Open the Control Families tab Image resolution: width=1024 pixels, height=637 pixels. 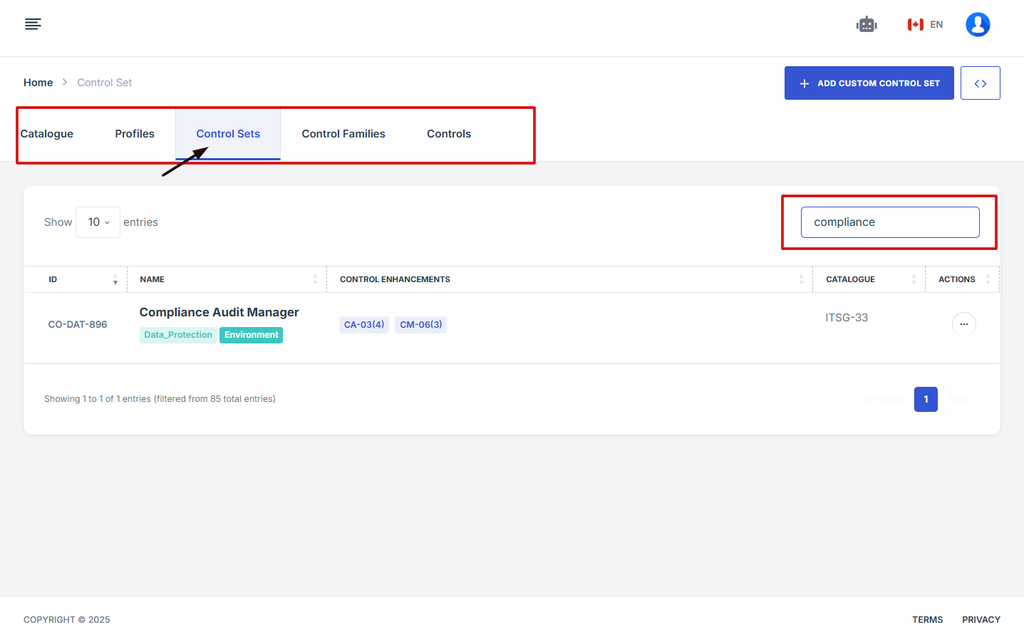[x=343, y=134]
